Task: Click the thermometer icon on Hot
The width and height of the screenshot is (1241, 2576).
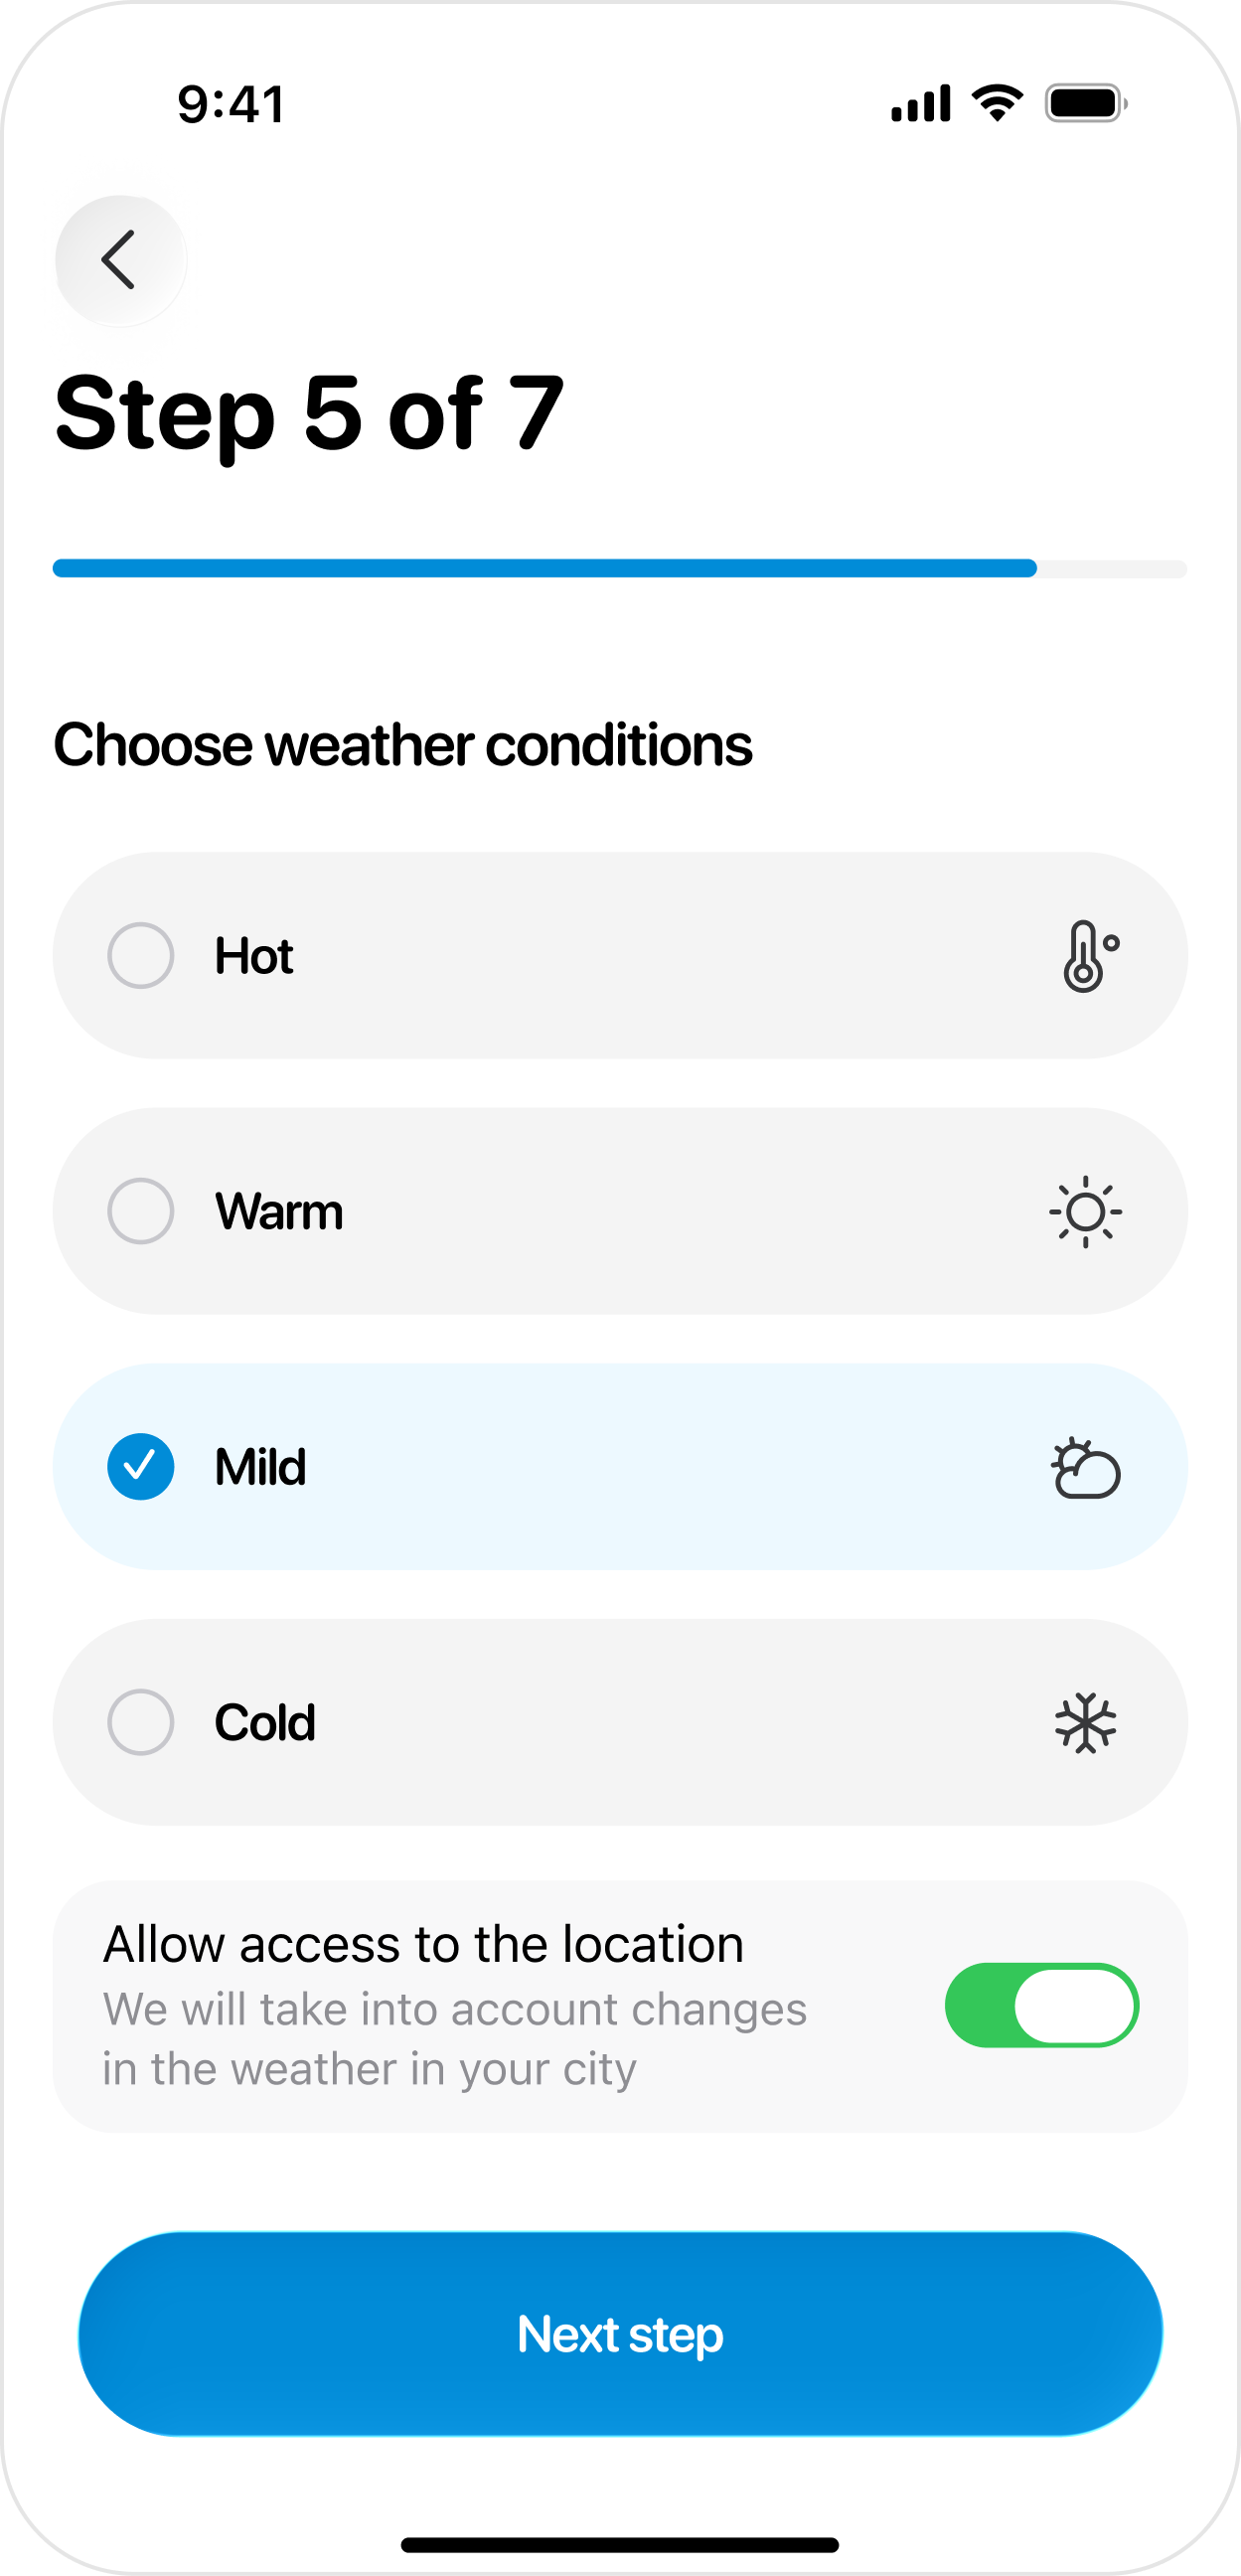Action: pyautogui.click(x=1088, y=956)
